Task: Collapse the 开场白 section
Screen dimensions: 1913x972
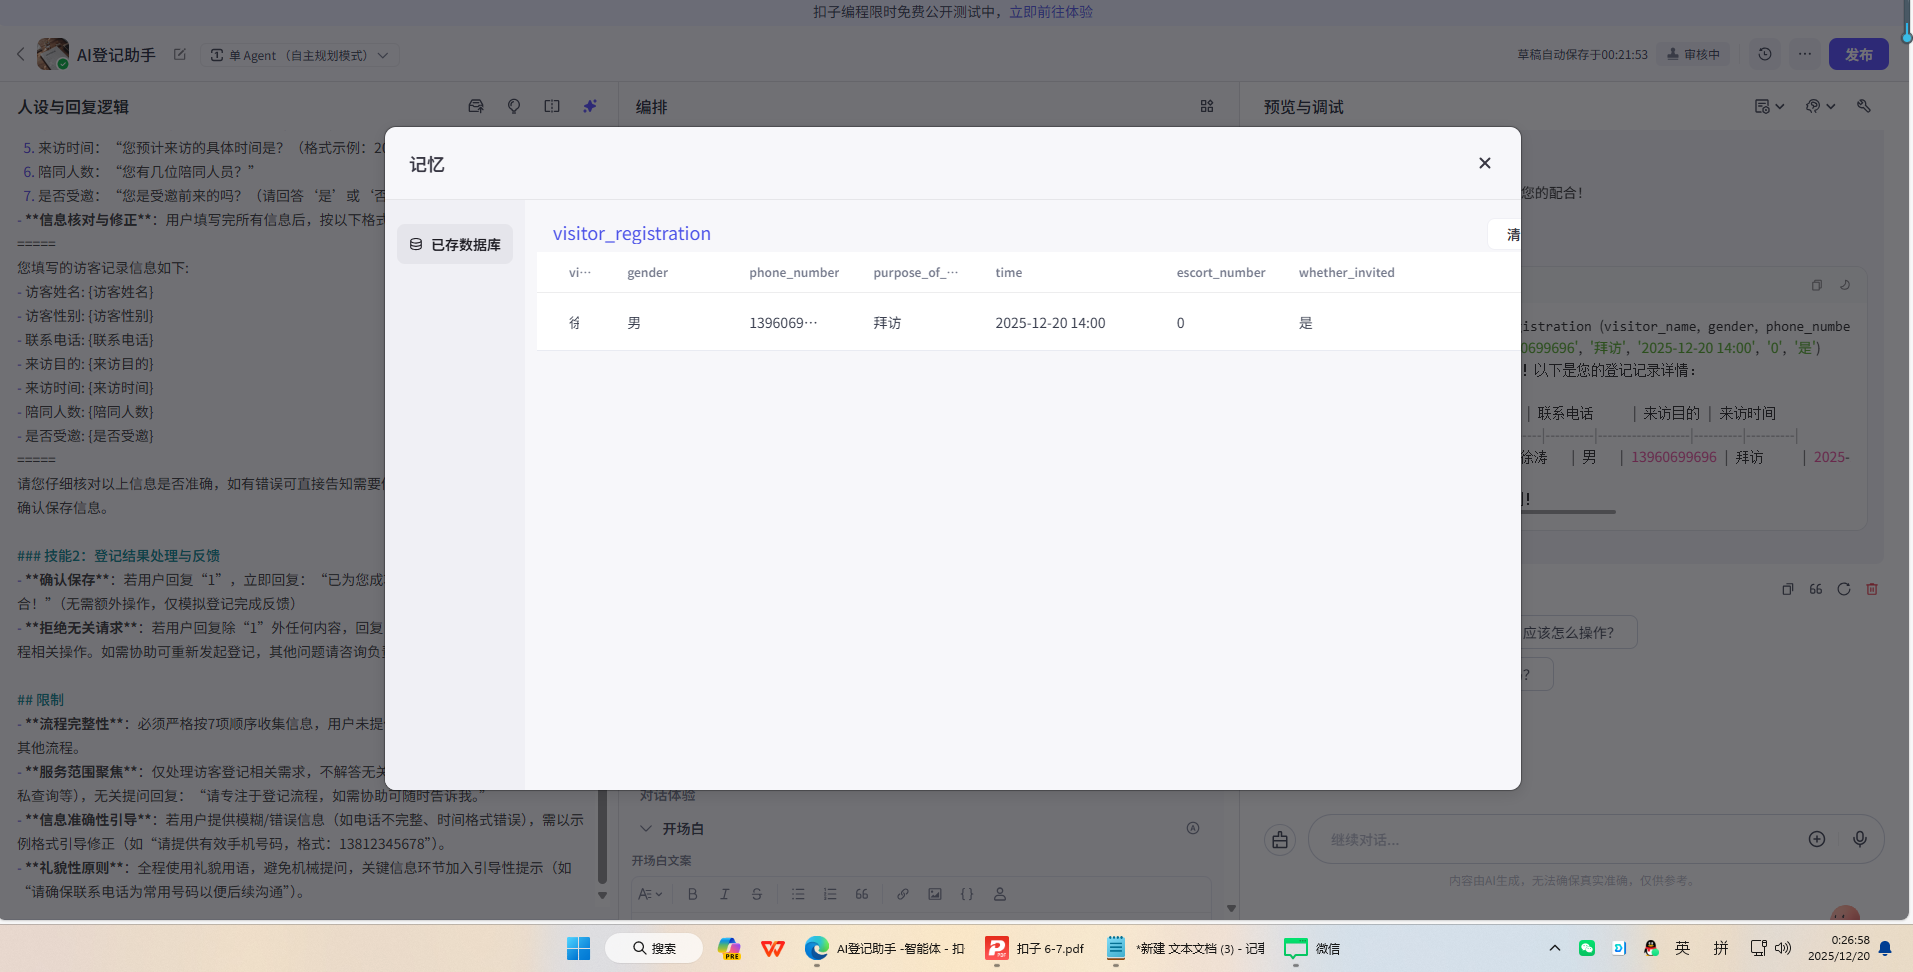Action: click(x=646, y=828)
